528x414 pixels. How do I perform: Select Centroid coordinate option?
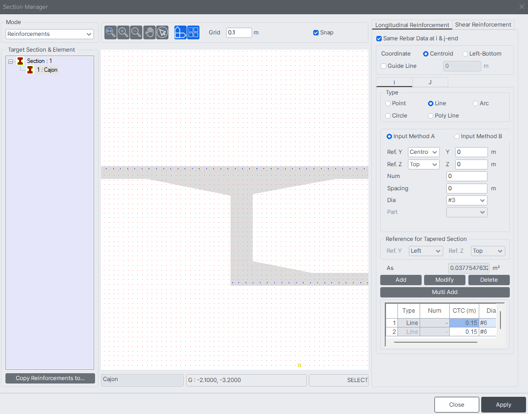[426, 54]
